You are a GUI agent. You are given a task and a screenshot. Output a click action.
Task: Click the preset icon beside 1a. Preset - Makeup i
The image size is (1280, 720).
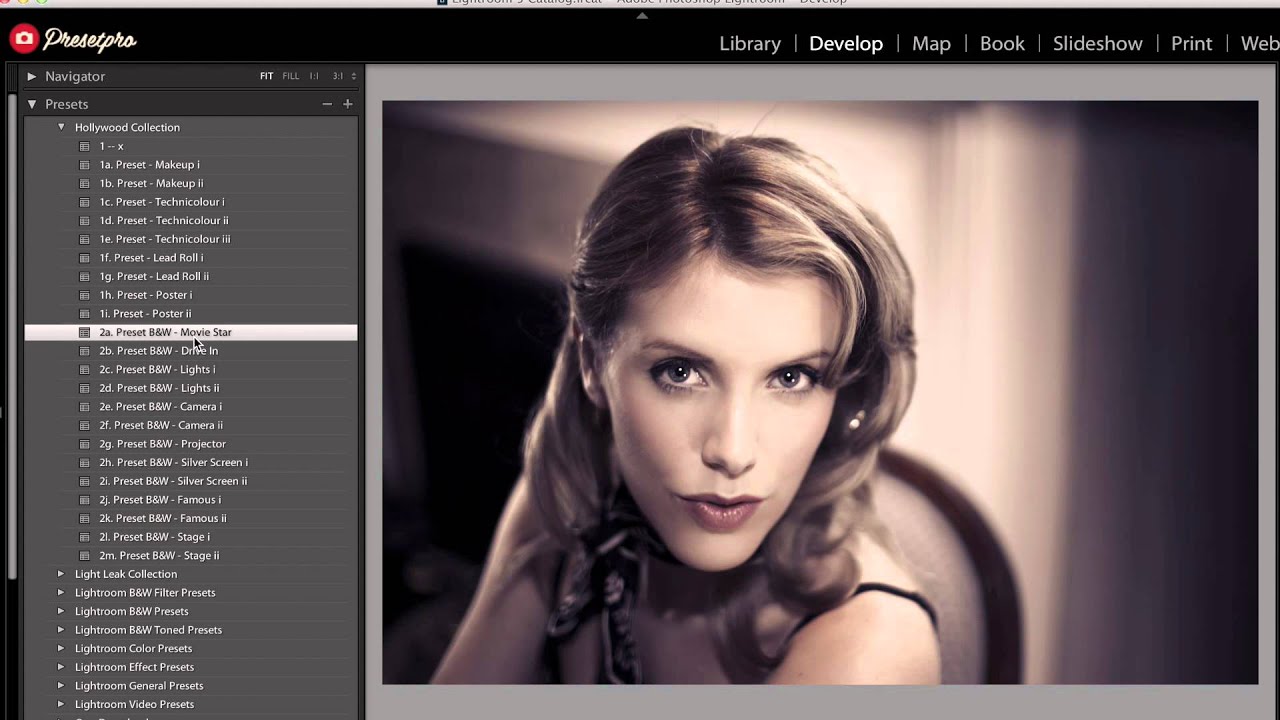click(85, 165)
